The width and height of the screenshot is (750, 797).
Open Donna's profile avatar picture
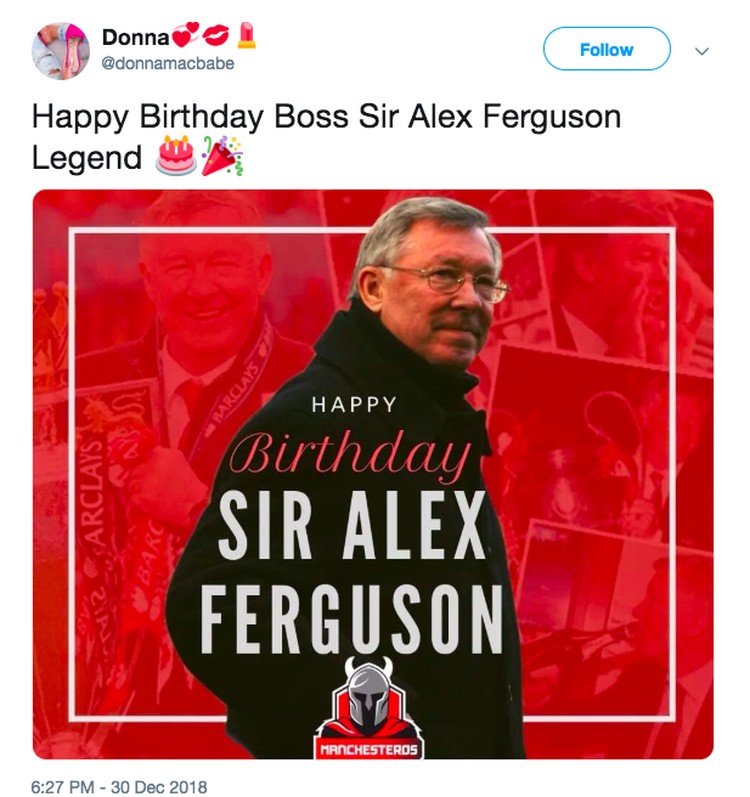(x=60, y=50)
